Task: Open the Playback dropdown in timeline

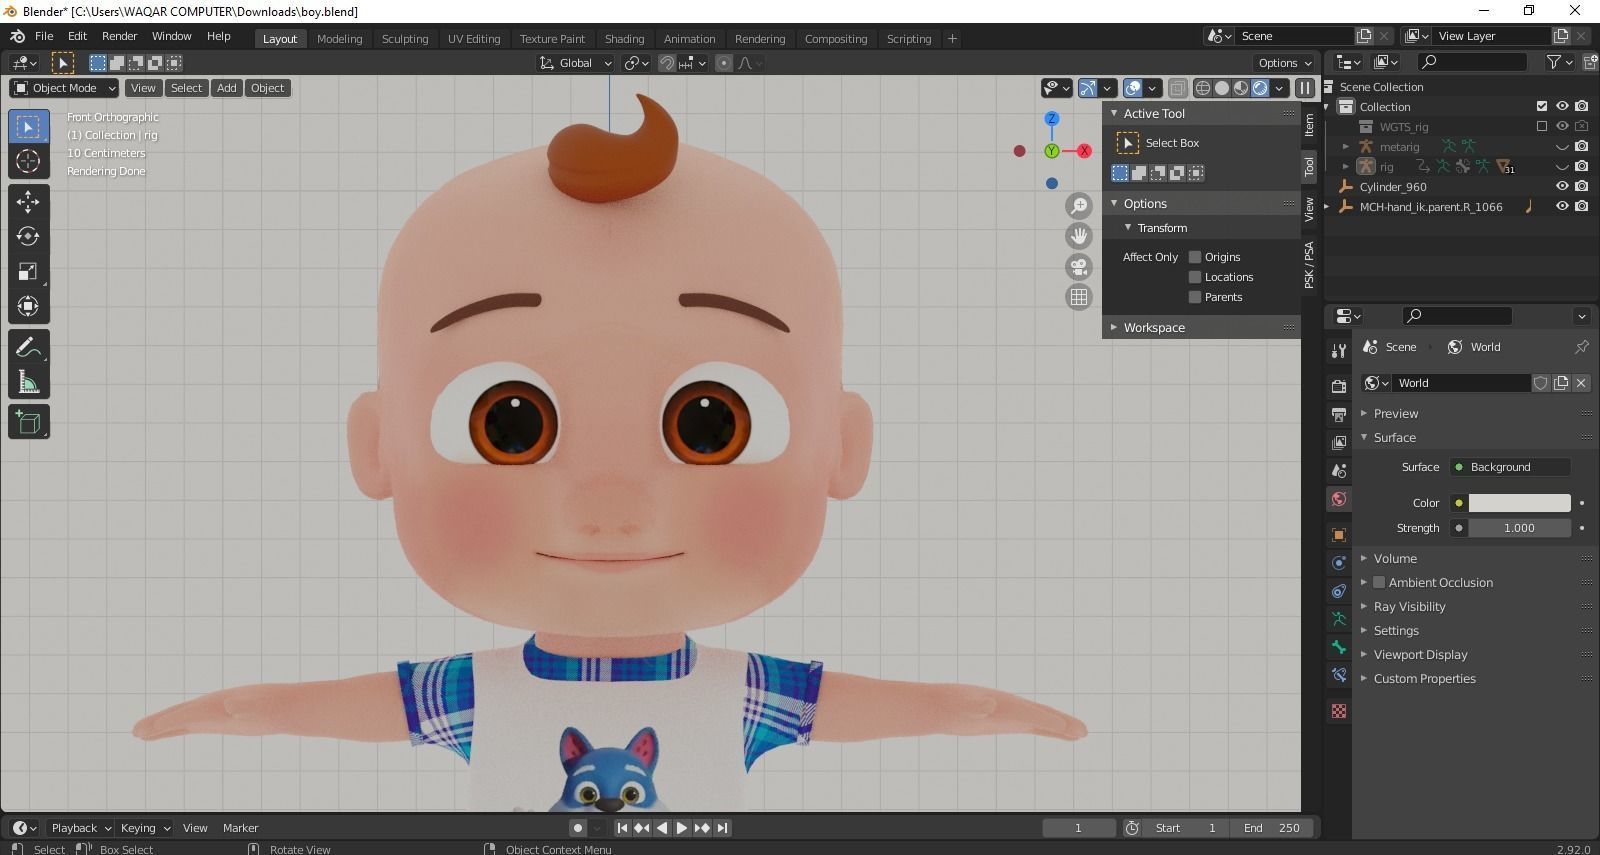Action: 81,828
